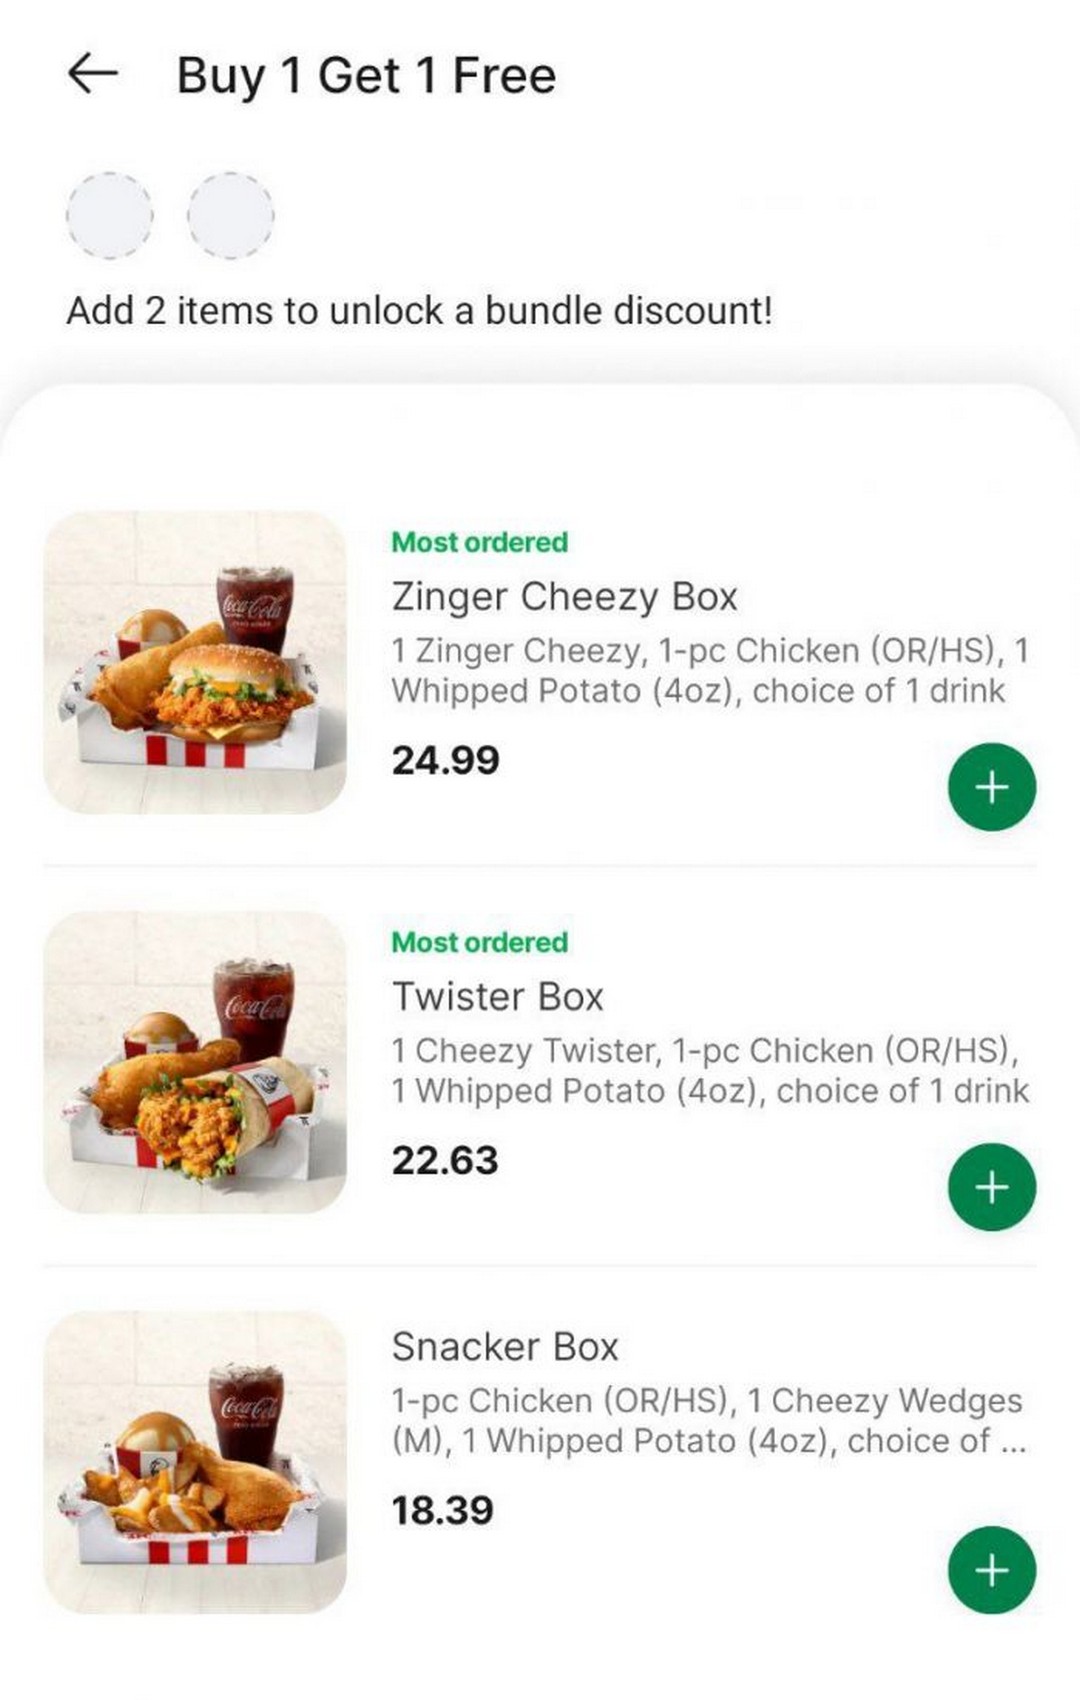Viewport: 1080px width, 1700px height.
Task: Click the 24.99 price
Action: coord(445,761)
